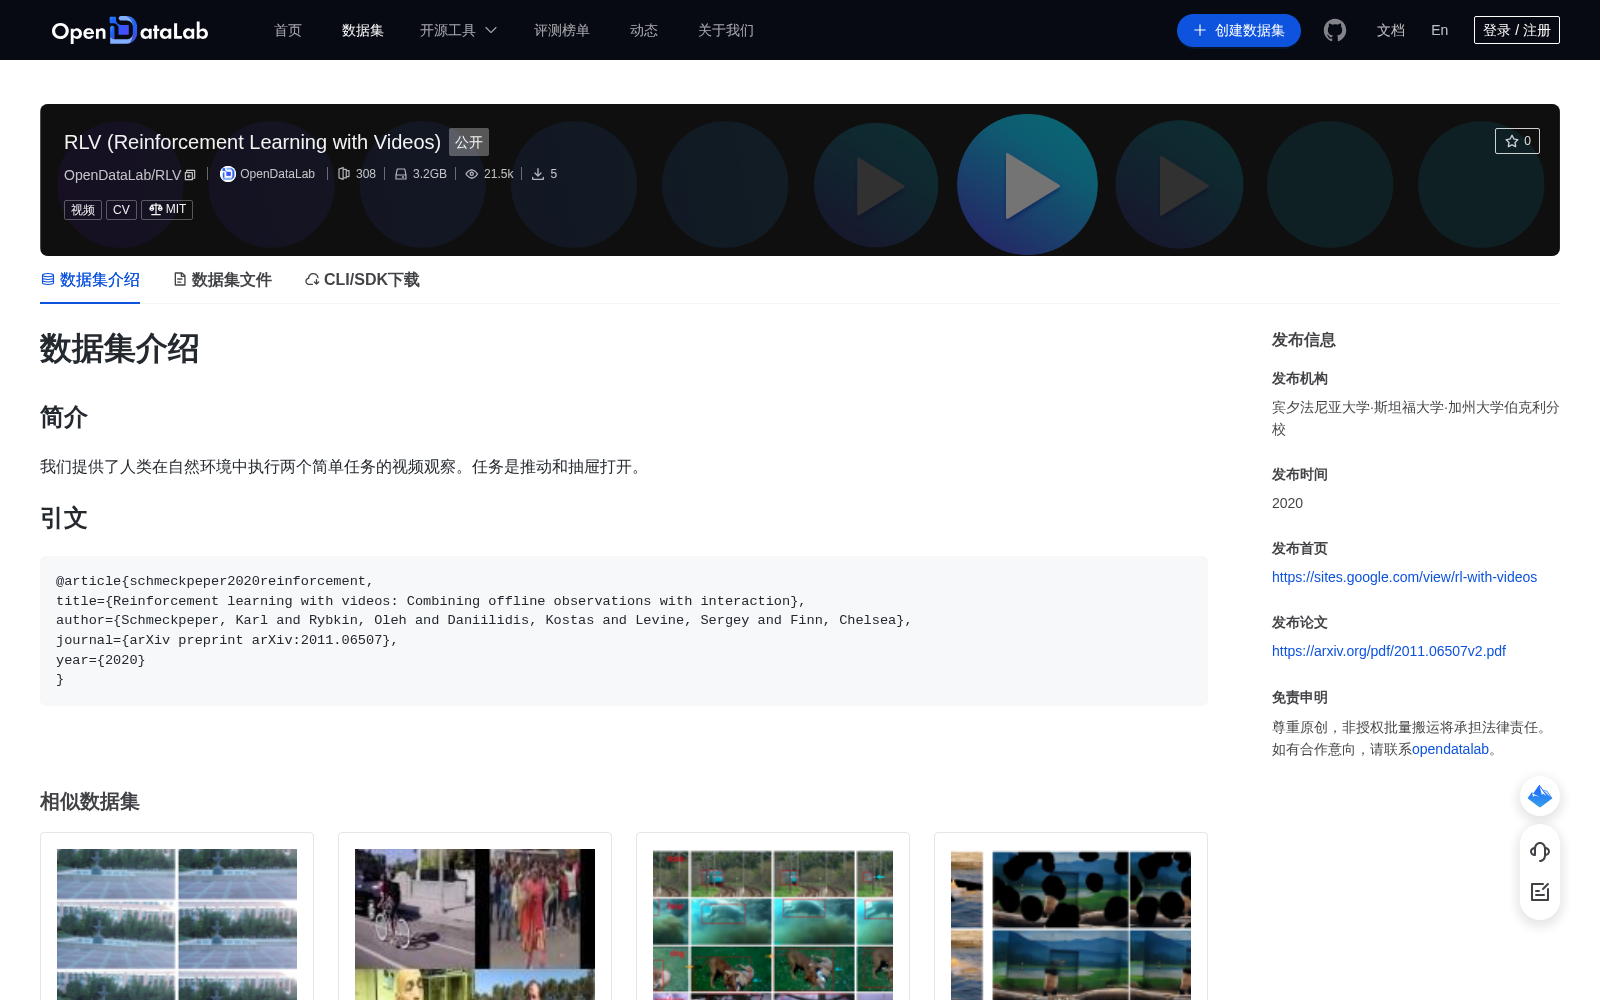Open 评测榜单 in the navigation bar
This screenshot has width=1600, height=1000.
tap(562, 30)
